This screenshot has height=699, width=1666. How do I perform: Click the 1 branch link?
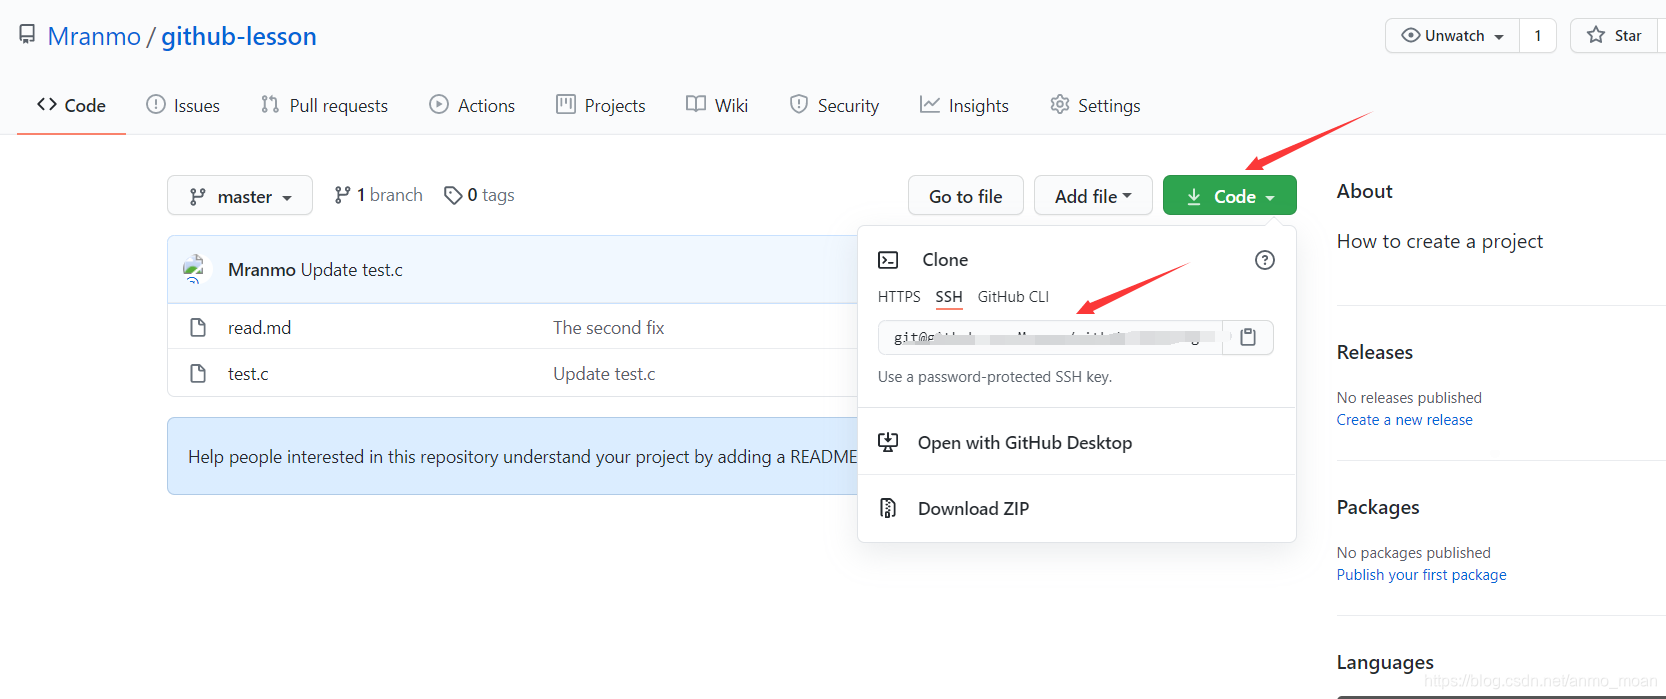379,195
